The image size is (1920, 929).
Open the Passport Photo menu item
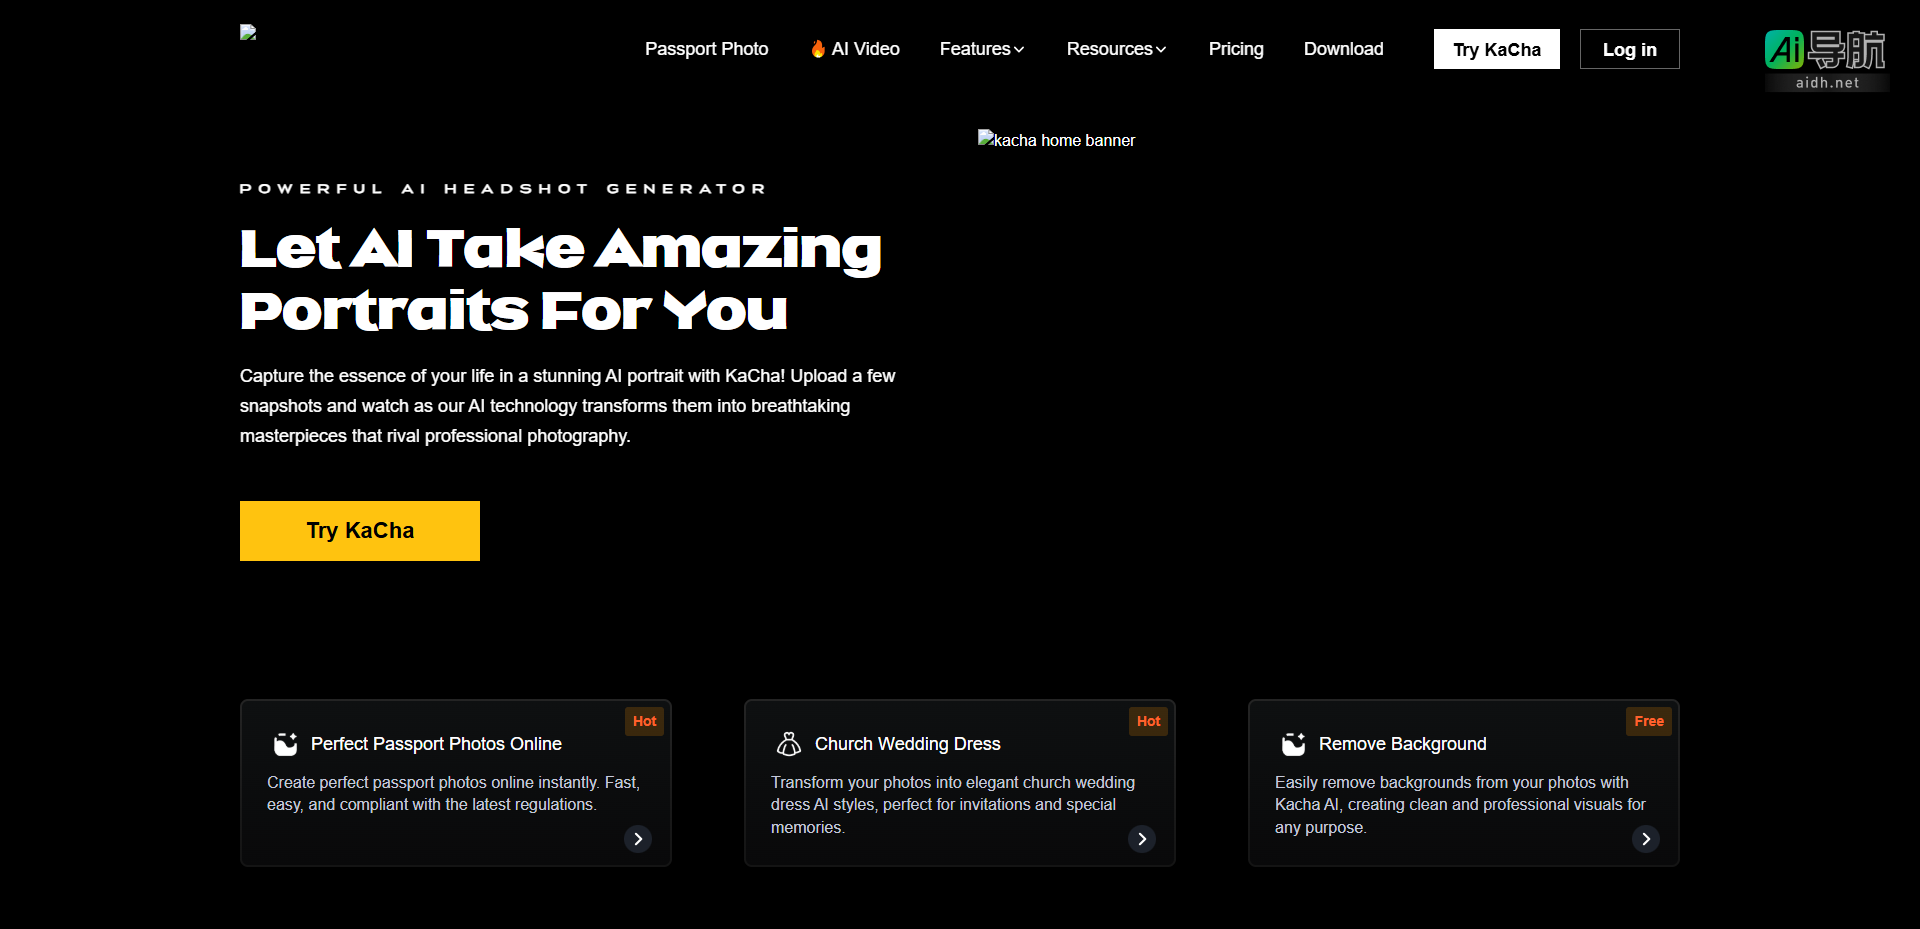706,49
